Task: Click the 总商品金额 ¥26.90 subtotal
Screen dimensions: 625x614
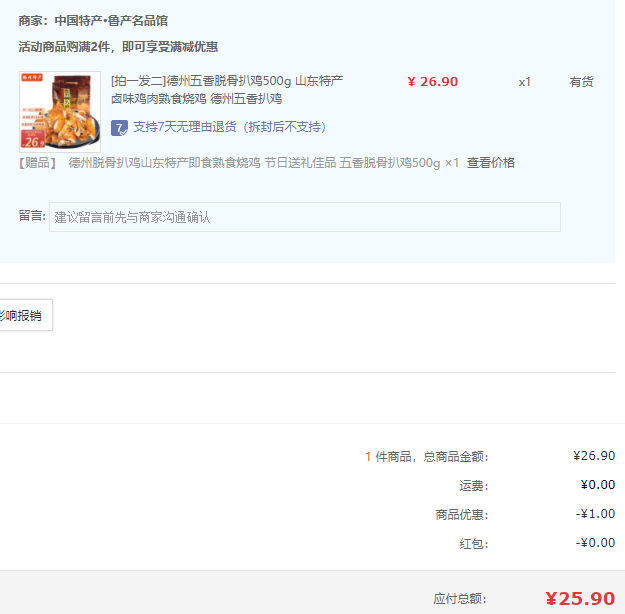Action: 594,455
